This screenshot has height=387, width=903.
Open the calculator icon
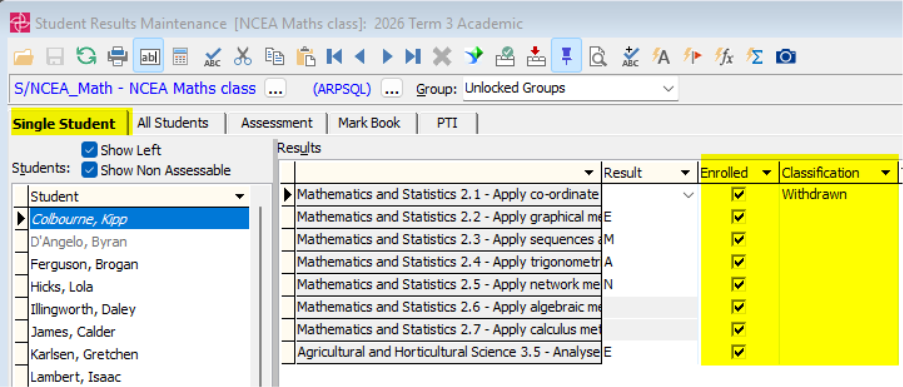coord(180,56)
